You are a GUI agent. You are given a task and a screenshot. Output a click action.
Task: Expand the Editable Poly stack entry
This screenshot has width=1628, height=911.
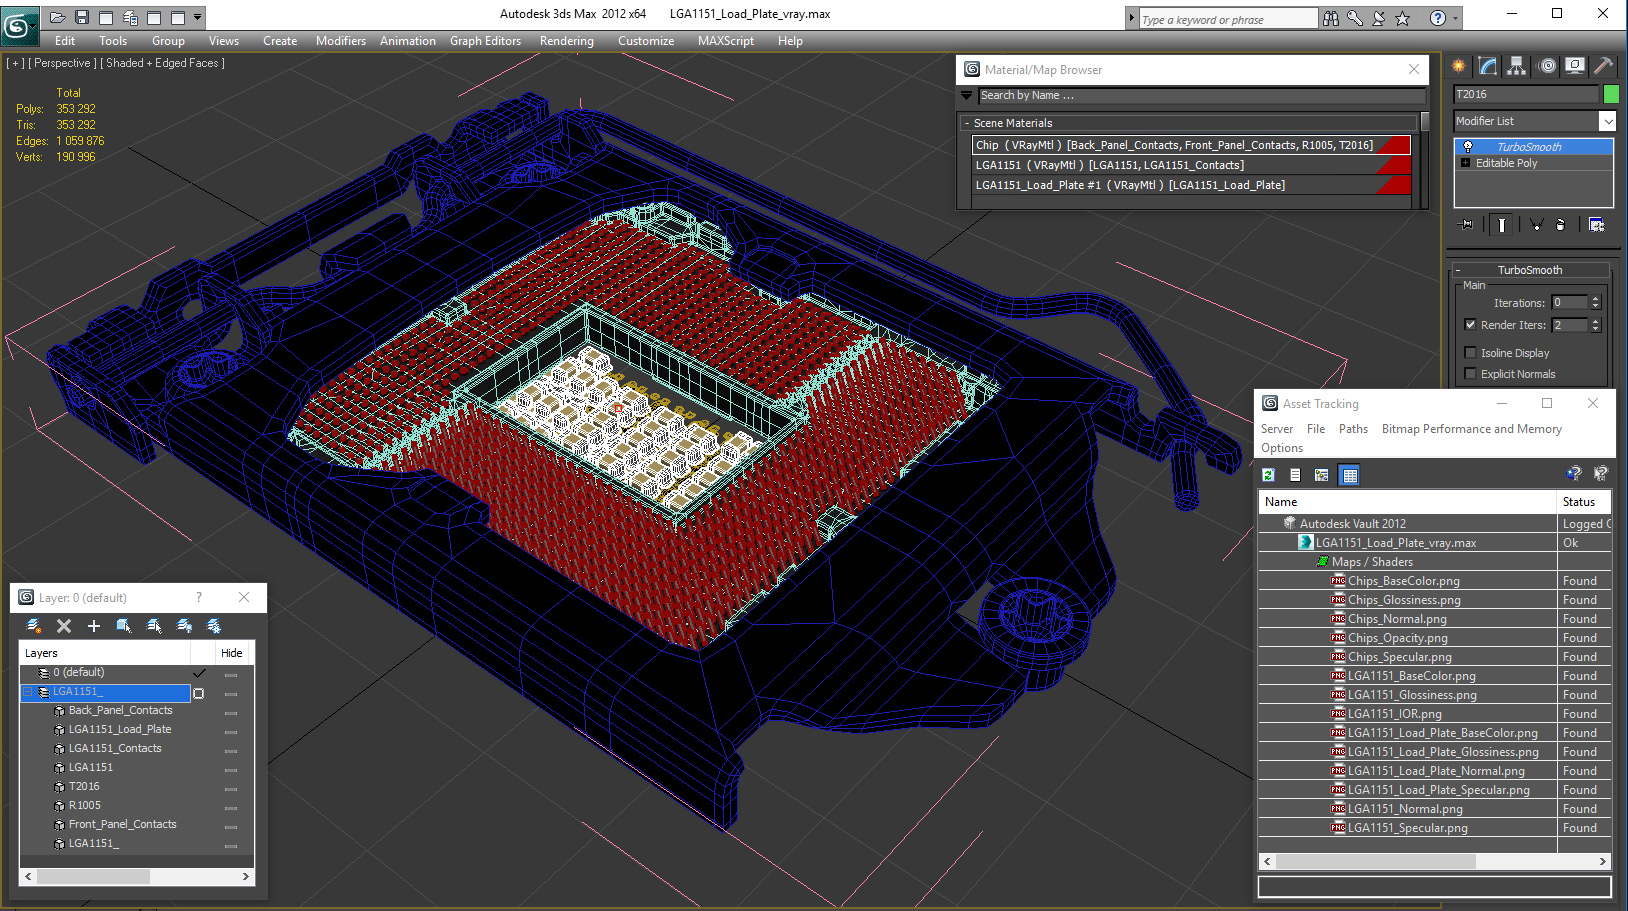(x=1466, y=163)
